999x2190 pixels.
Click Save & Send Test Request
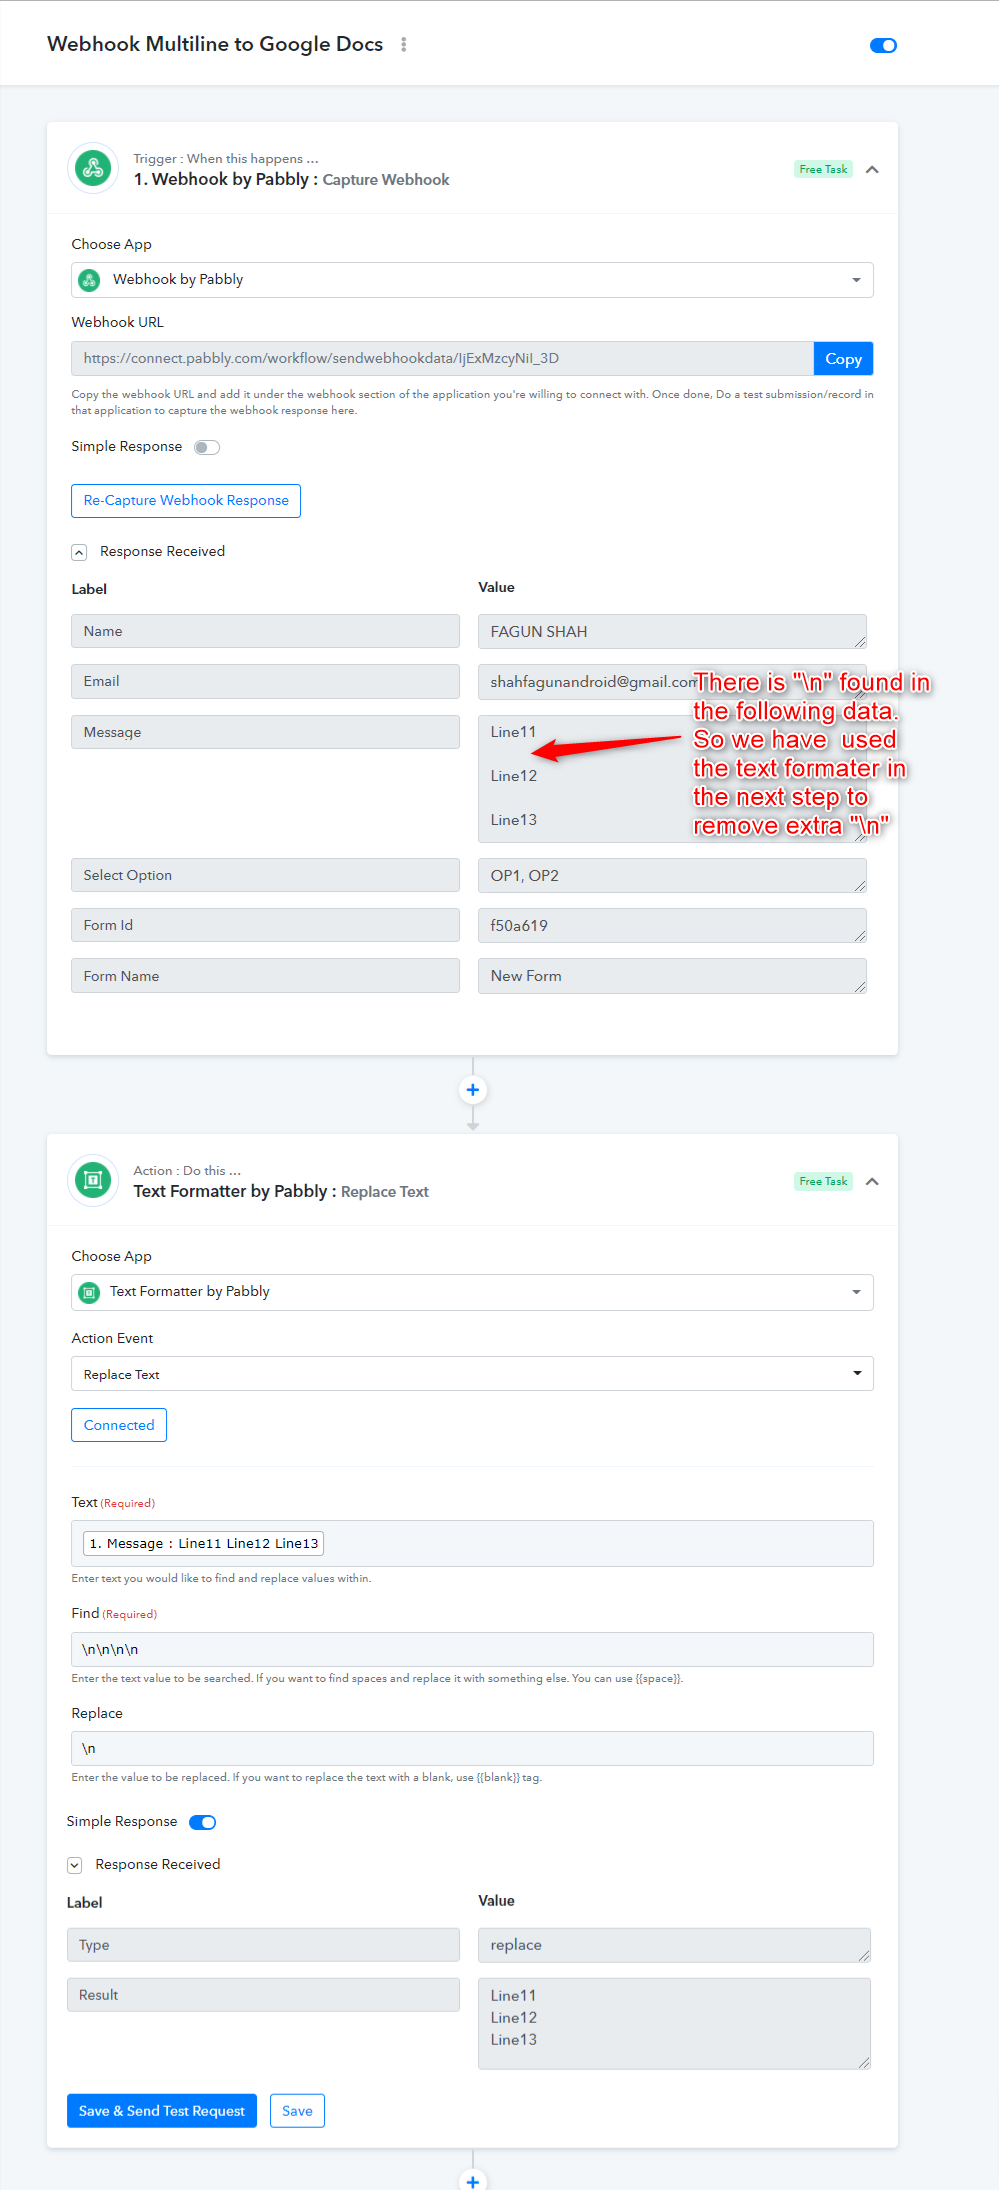click(x=162, y=2111)
